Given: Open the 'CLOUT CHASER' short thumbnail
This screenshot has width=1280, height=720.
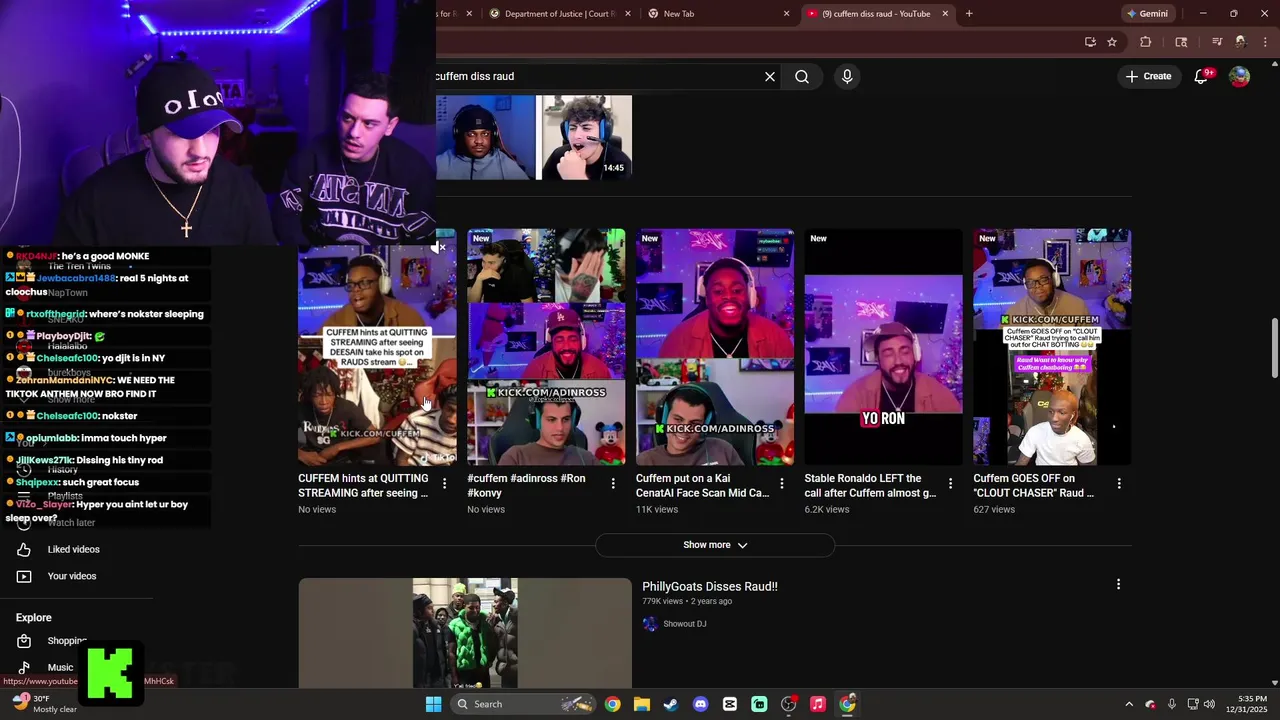Looking at the screenshot, I should (x=1052, y=347).
